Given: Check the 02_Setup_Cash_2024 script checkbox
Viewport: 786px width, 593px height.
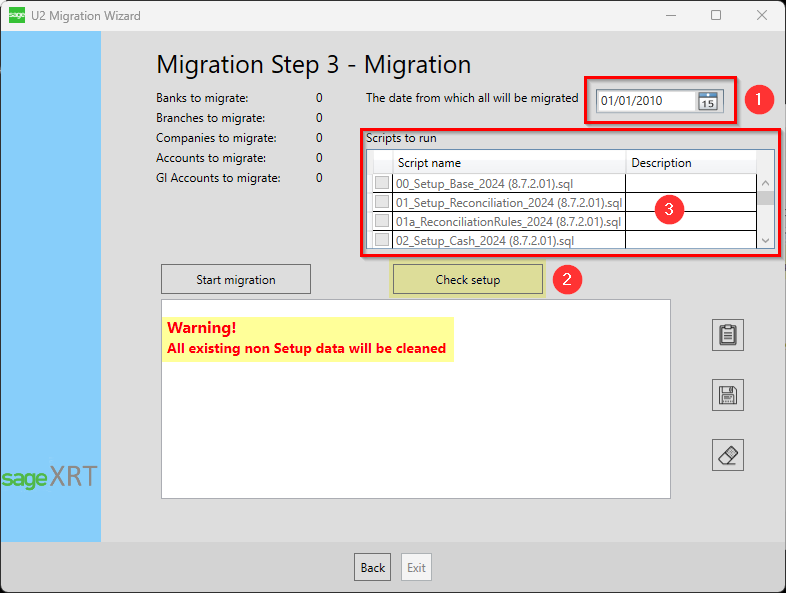Looking at the screenshot, I should coord(382,240).
